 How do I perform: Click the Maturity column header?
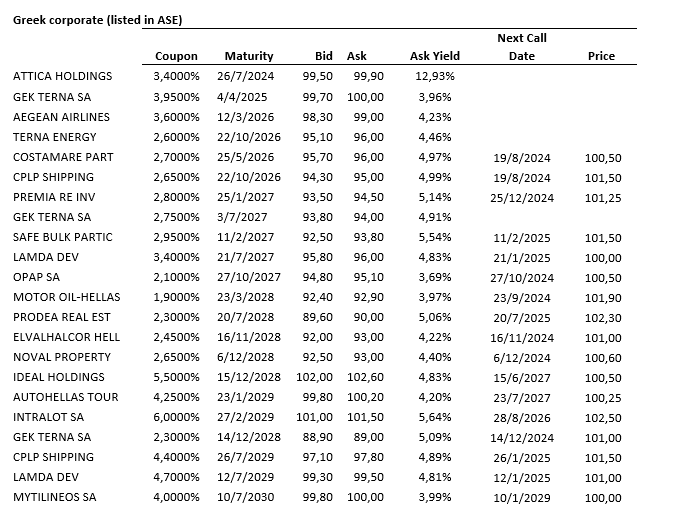coord(248,56)
